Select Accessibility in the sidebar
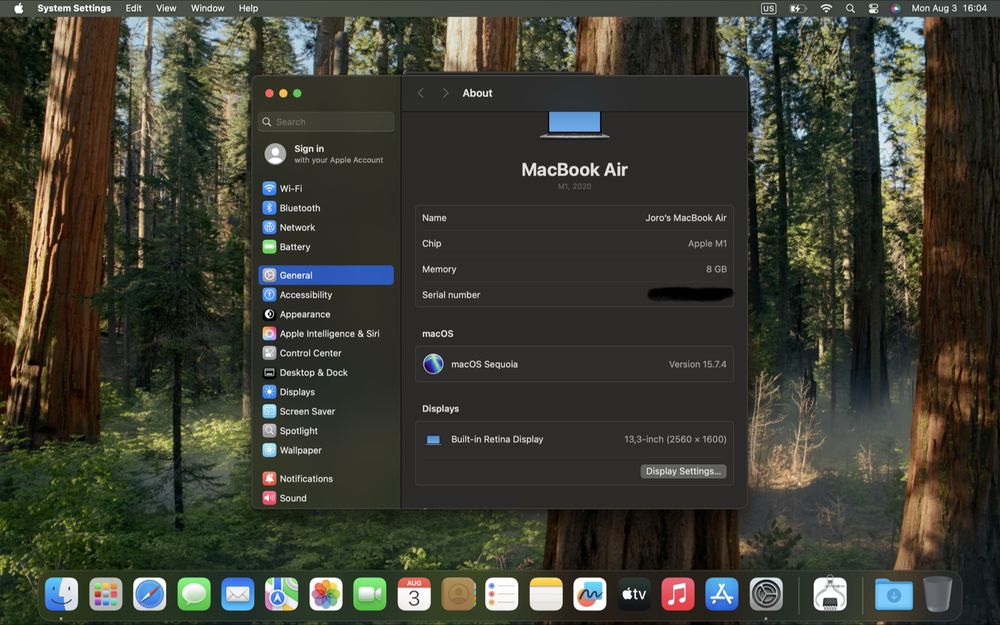 [x=326, y=295]
